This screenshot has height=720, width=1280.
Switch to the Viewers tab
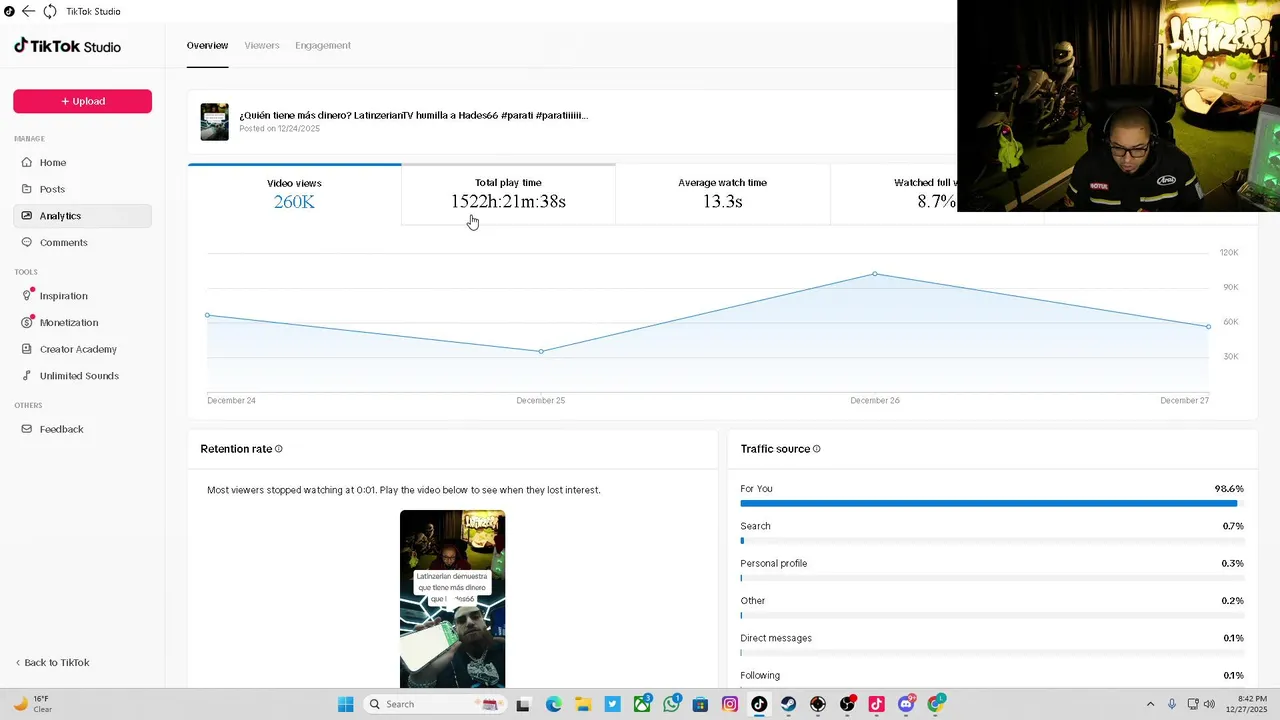(x=262, y=45)
